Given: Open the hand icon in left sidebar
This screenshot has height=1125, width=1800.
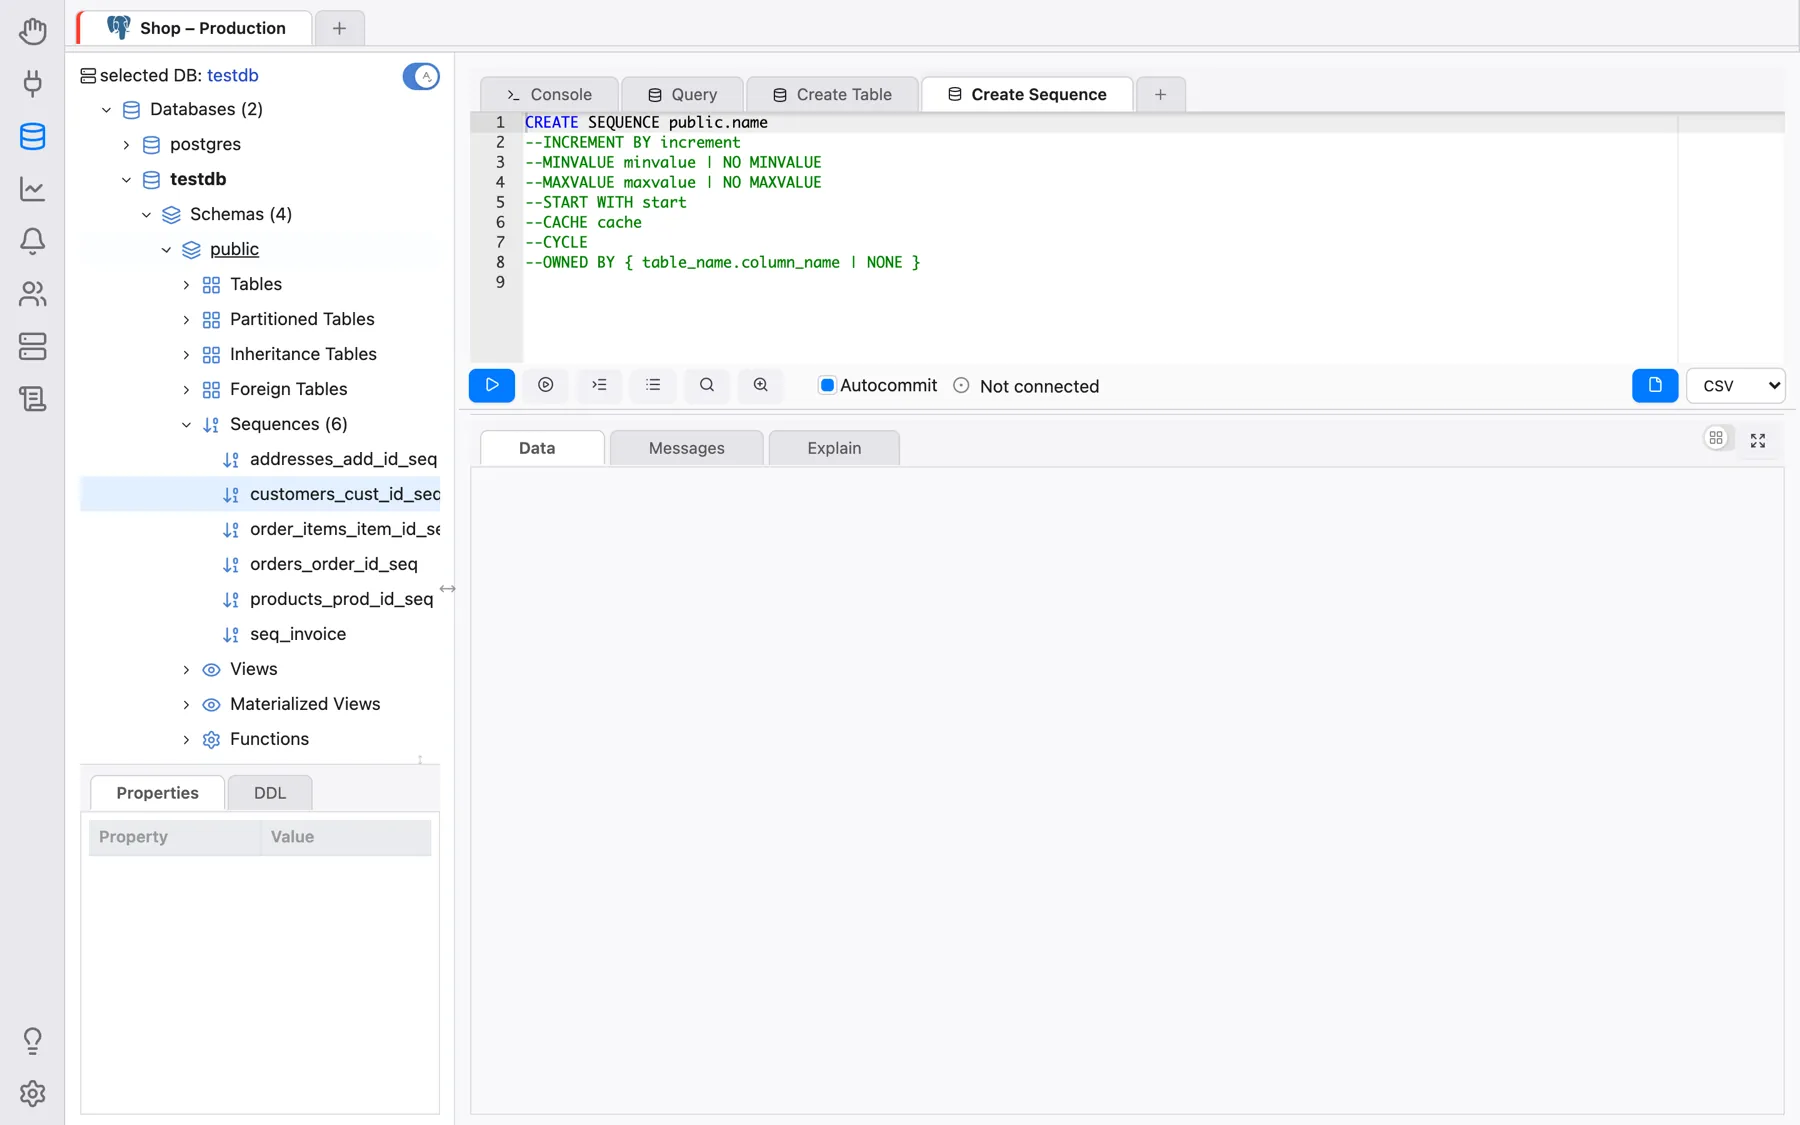Looking at the screenshot, I should 33,31.
